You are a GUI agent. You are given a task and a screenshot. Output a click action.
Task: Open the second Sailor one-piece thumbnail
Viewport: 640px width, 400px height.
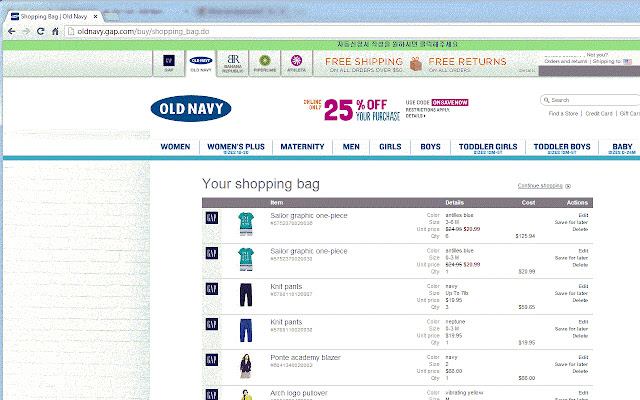[x=246, y=259]
